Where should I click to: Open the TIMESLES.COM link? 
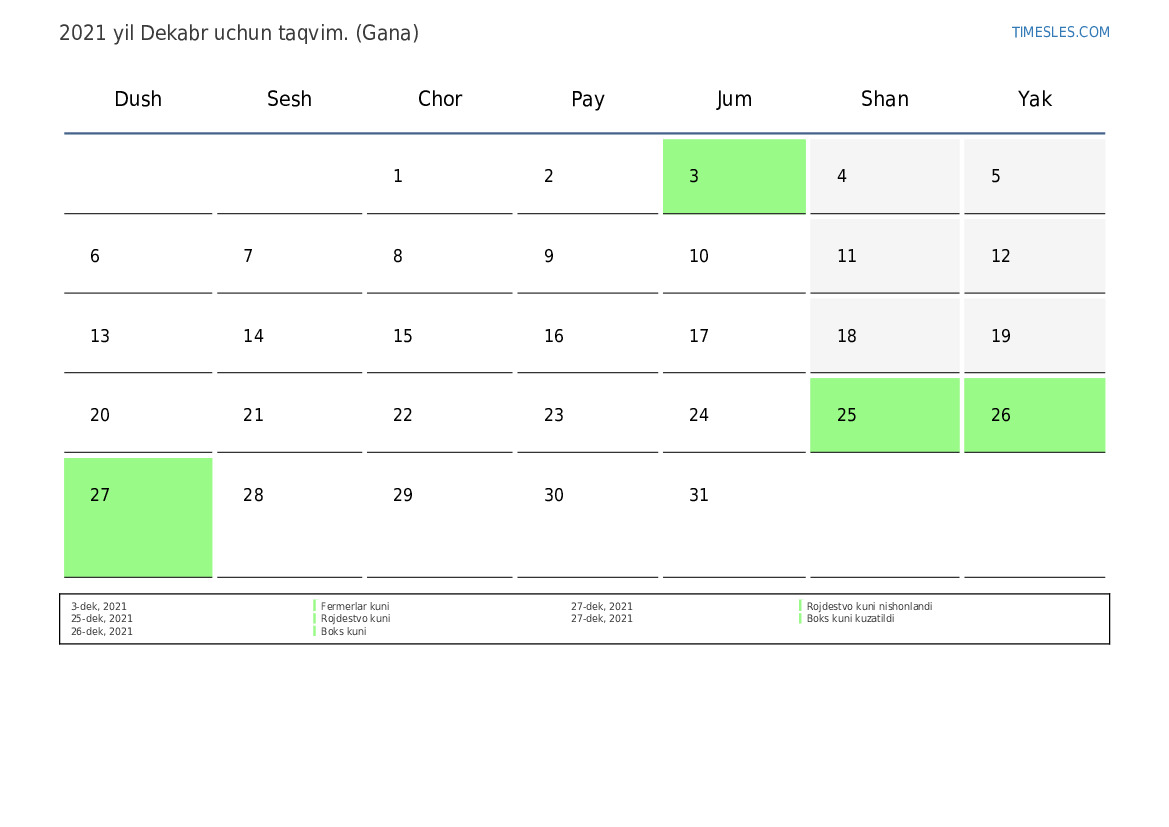[1060, 32]
